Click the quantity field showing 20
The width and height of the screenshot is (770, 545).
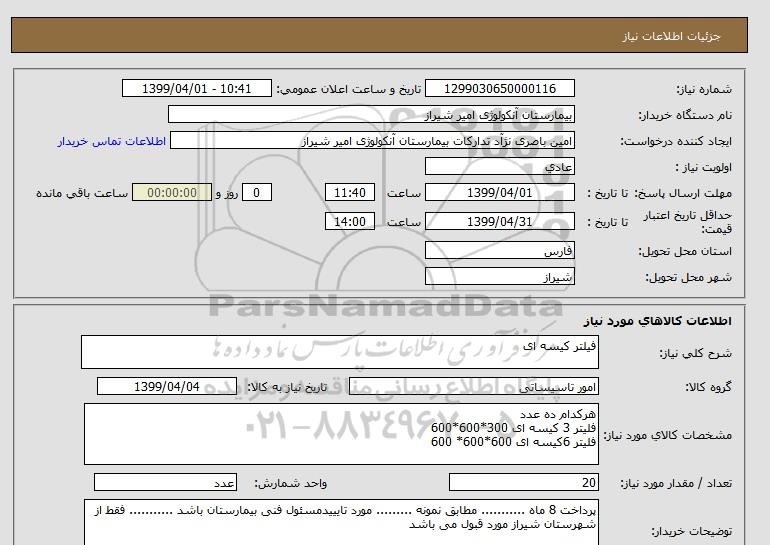(523, 483)
